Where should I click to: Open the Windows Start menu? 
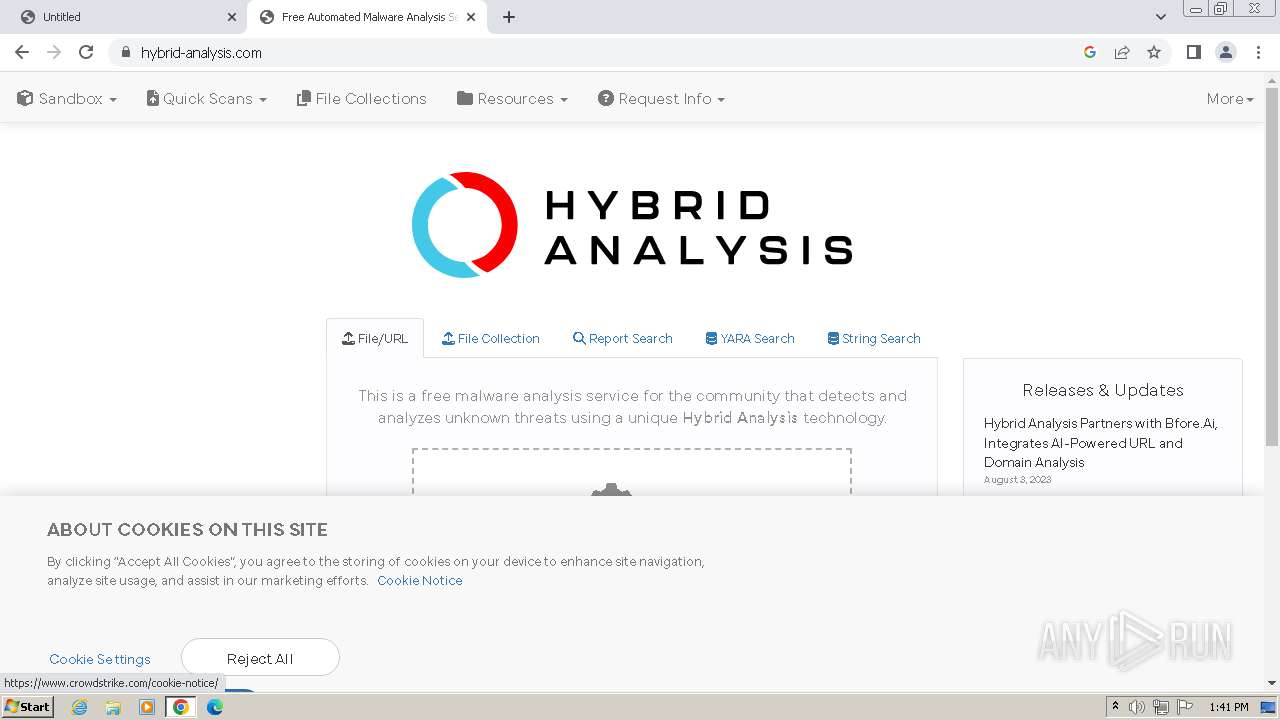(27, 706)
